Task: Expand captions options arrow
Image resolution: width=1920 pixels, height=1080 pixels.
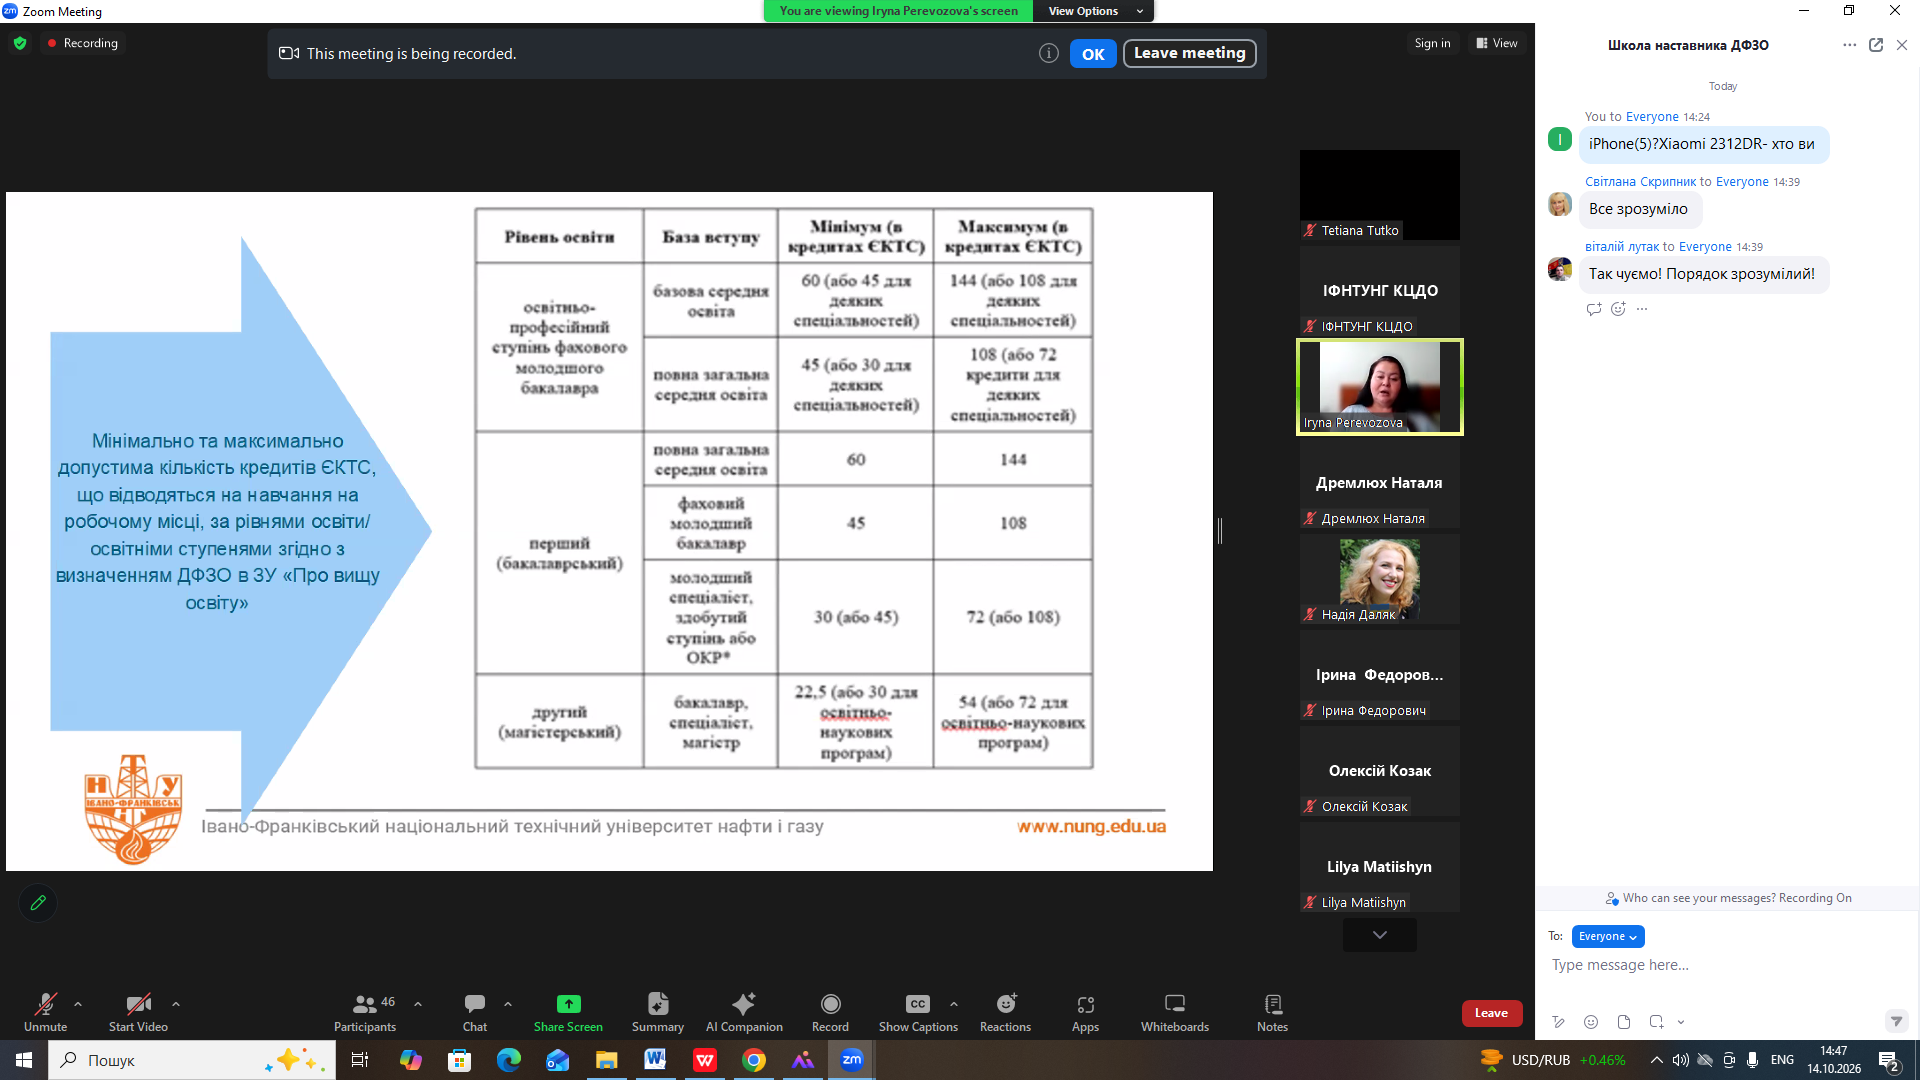Action: point(954,1004)
